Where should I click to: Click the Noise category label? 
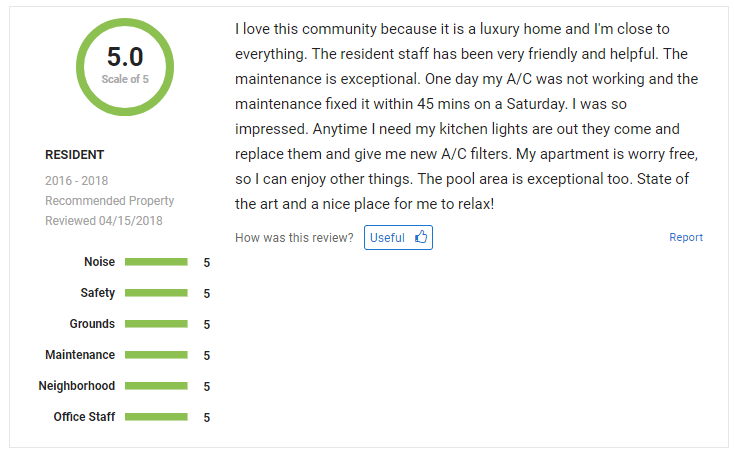(99, 261)
